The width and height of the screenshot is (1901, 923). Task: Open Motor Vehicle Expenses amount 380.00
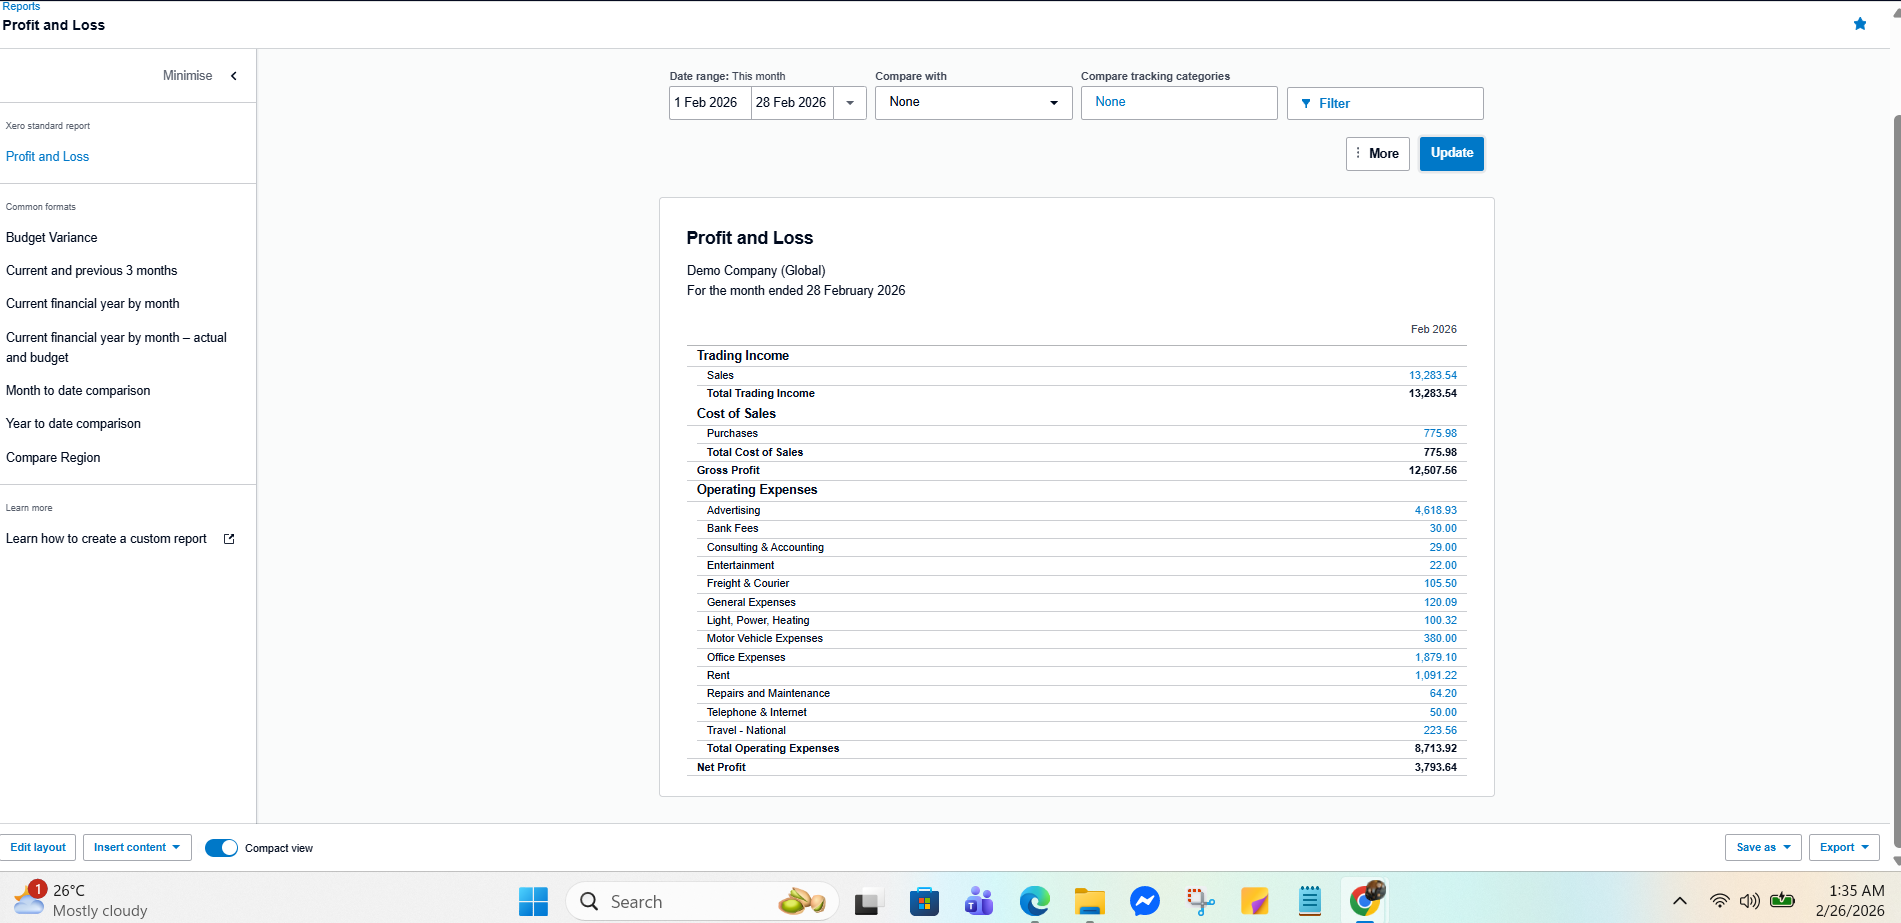(1440, 639)
